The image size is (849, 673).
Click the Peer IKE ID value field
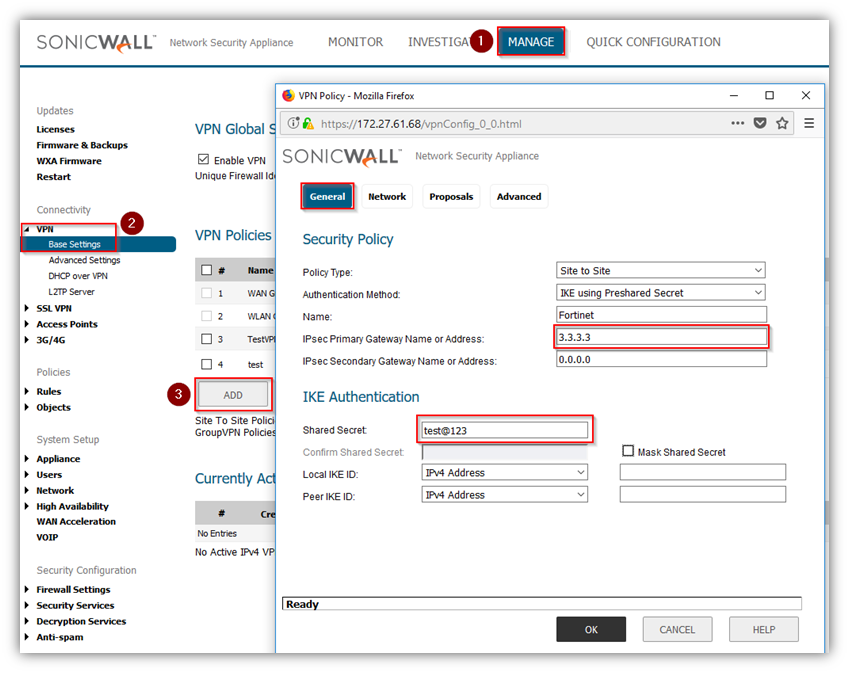pos(702,494)
